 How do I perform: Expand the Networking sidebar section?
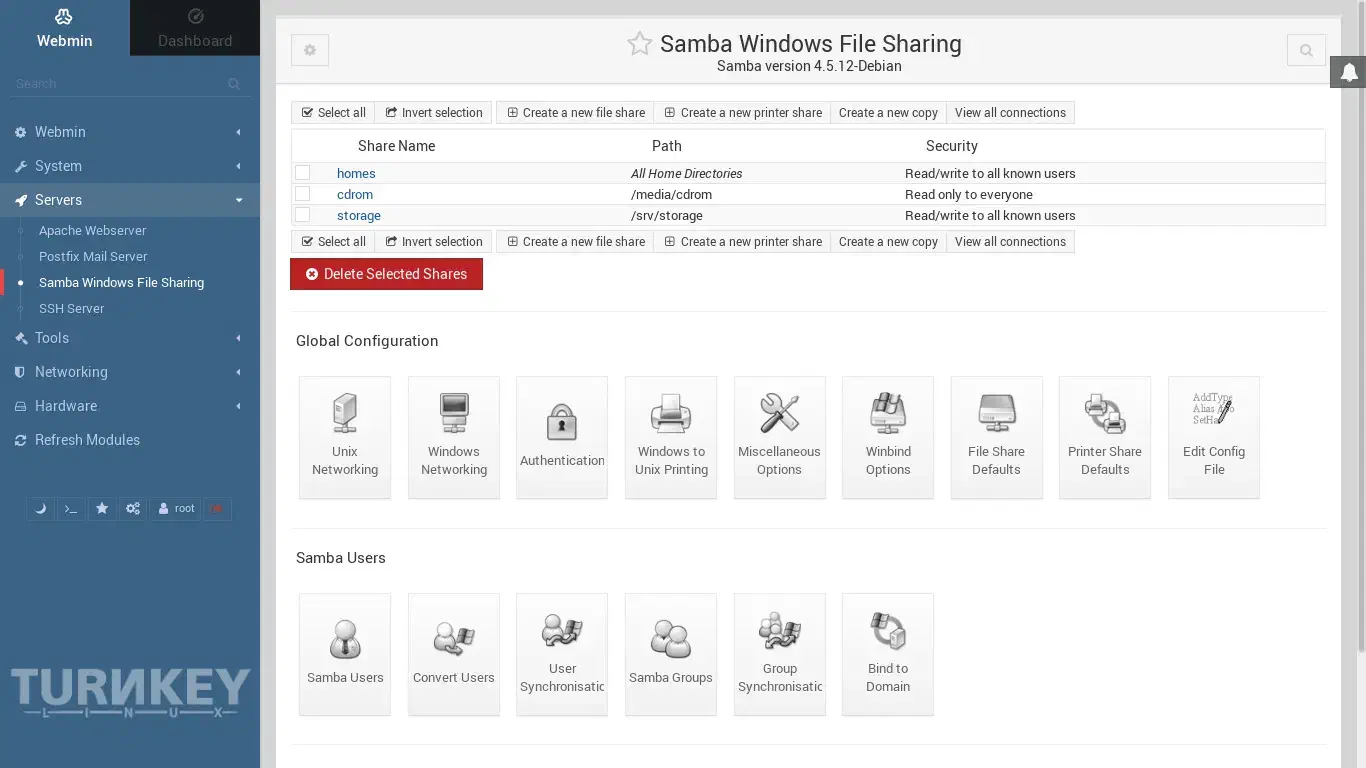pyautogui.click(x=130, y=372)
